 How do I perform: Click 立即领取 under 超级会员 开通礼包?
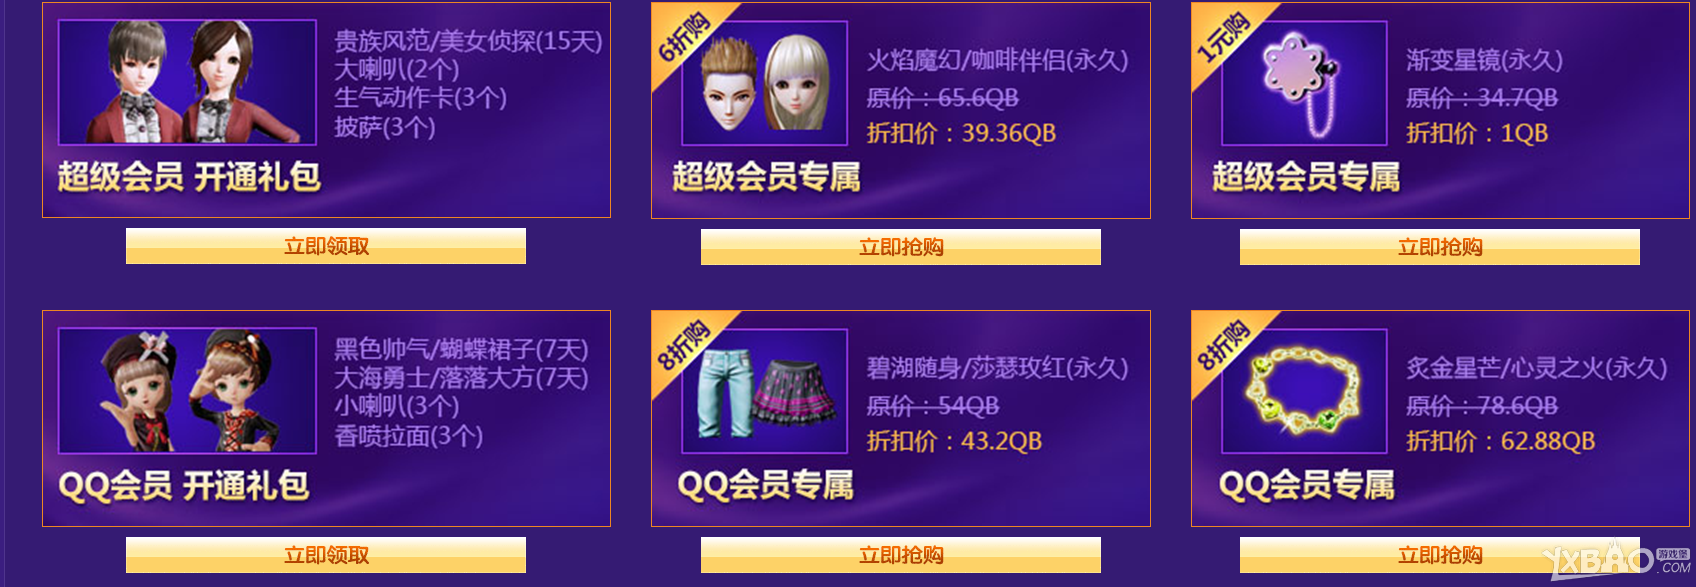(326, 246)
